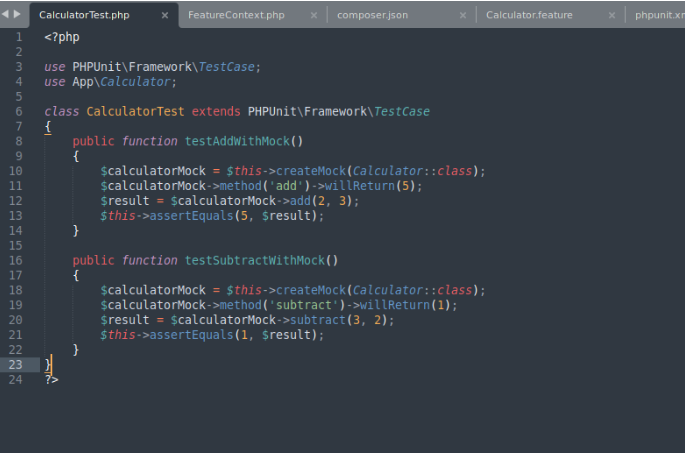
Task: Close the Calculator.feature tab
Action: click(x=612, y=15)
